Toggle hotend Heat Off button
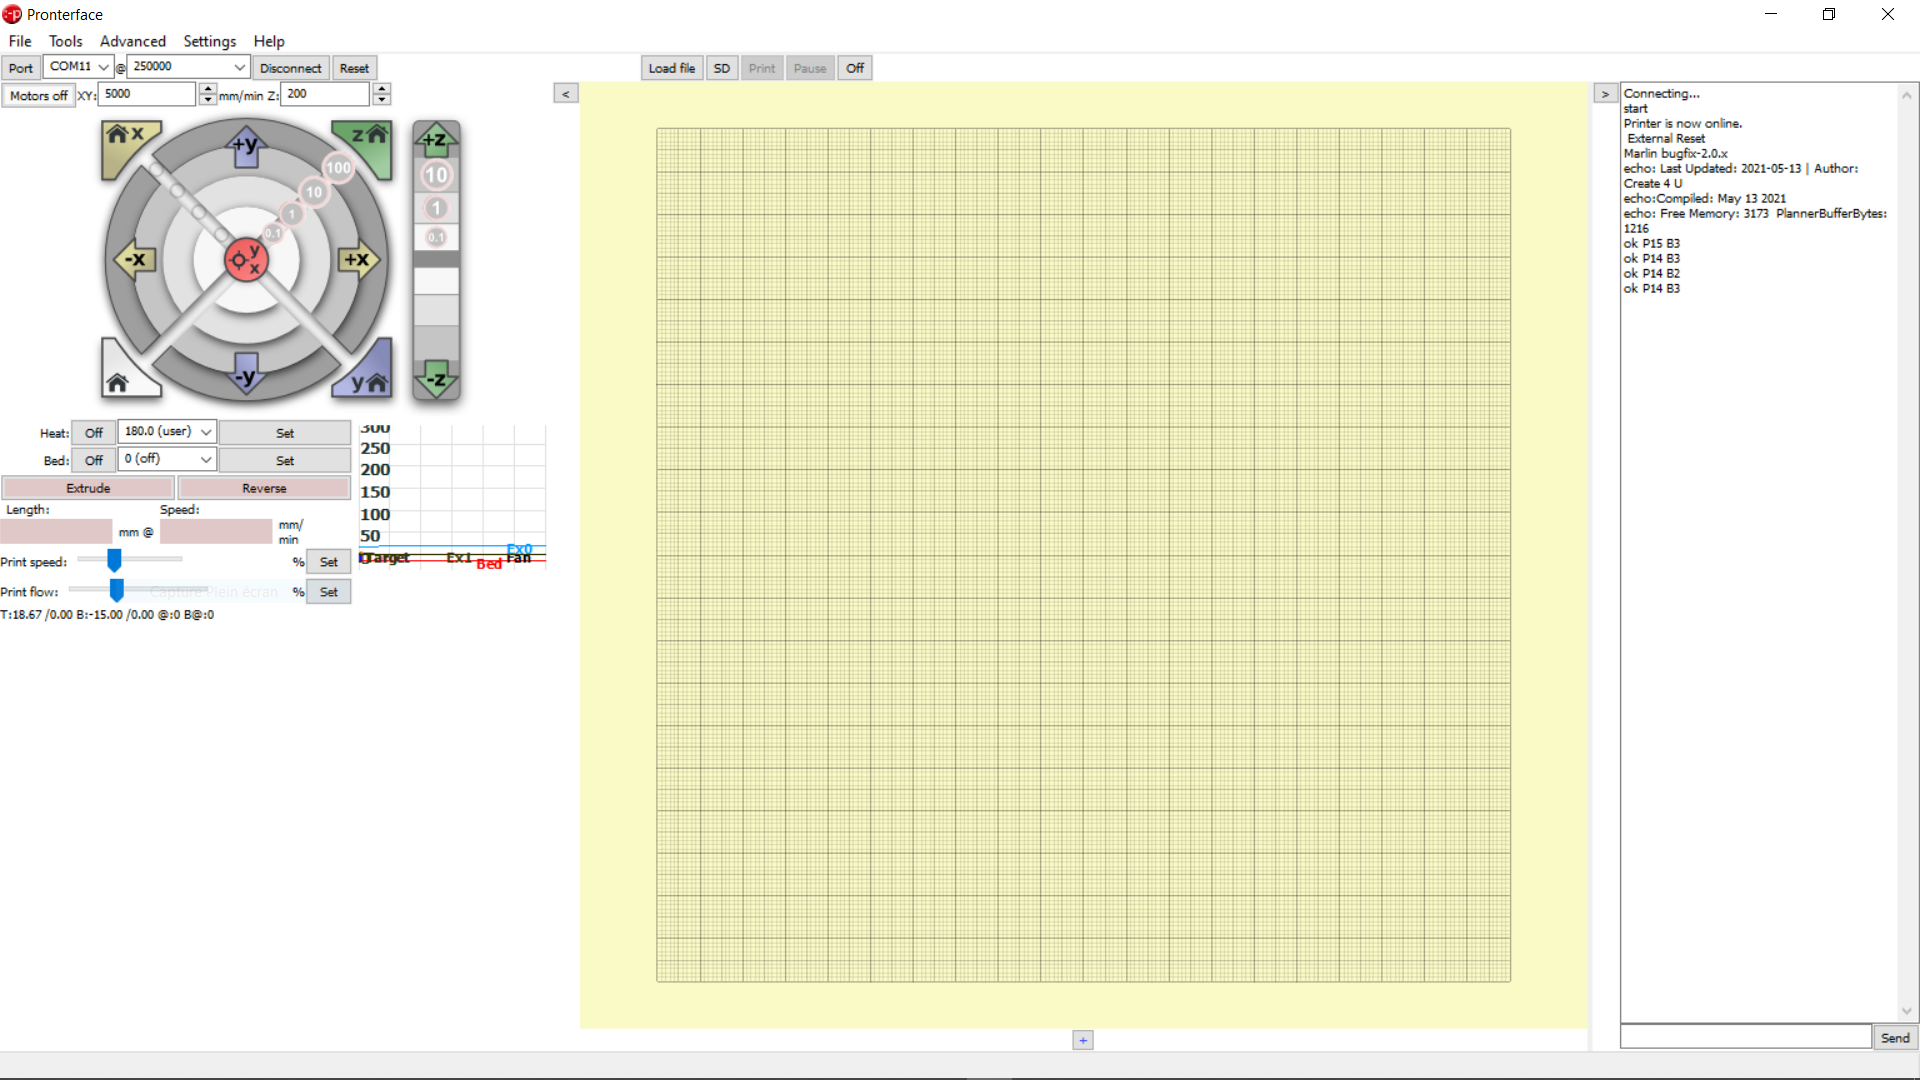The image size is (1920, 1080). [x=94, y=433]
